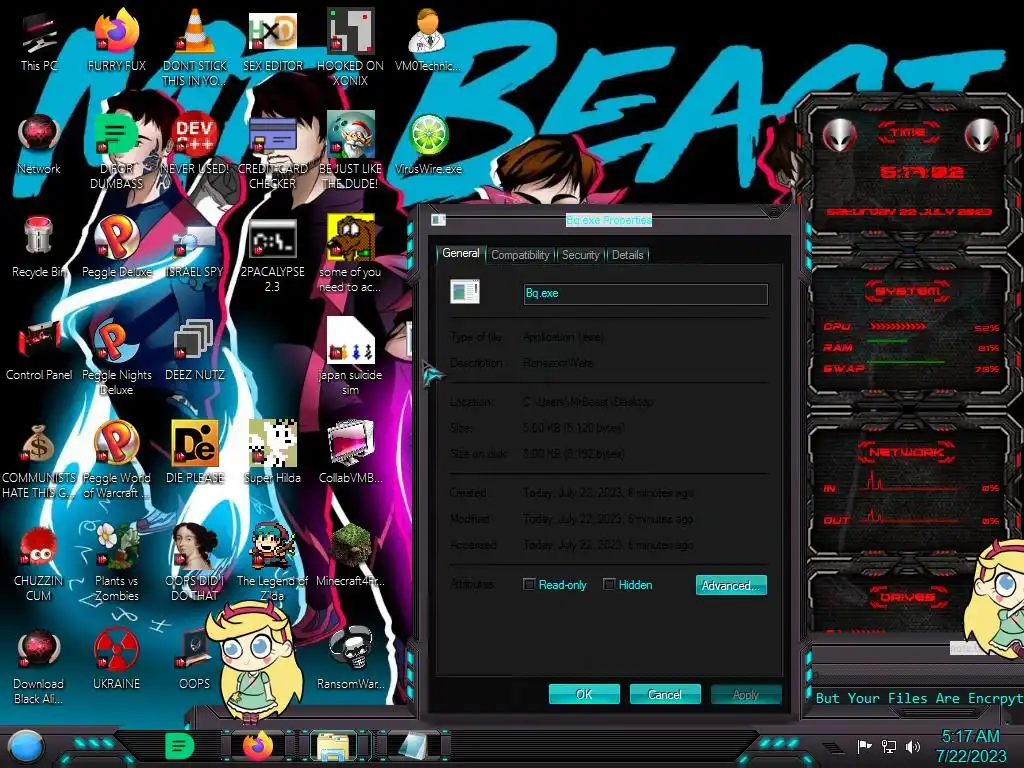Open green document app in taskbar
This screenshot has height=768, width=1024.
[x=179, y=746]
